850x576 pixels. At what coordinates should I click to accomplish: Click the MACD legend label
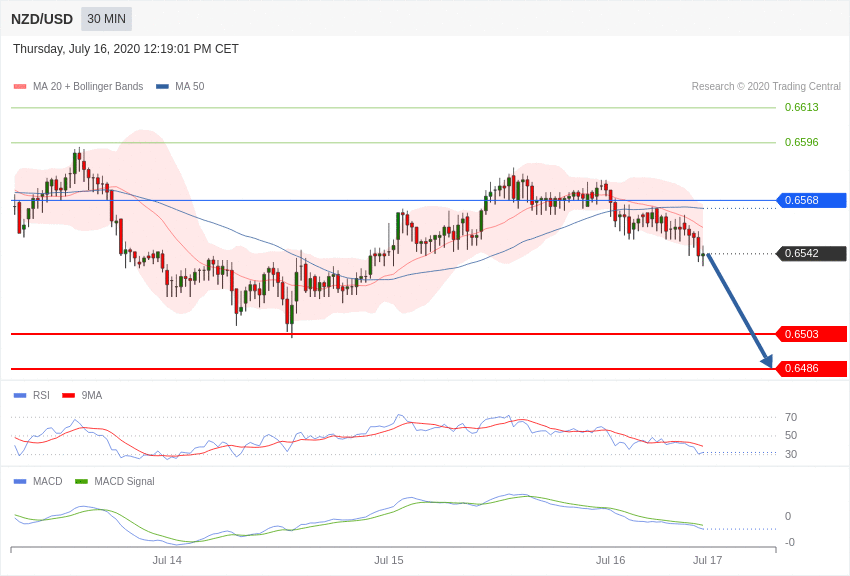pyautogui.click(x=48, y=481)
